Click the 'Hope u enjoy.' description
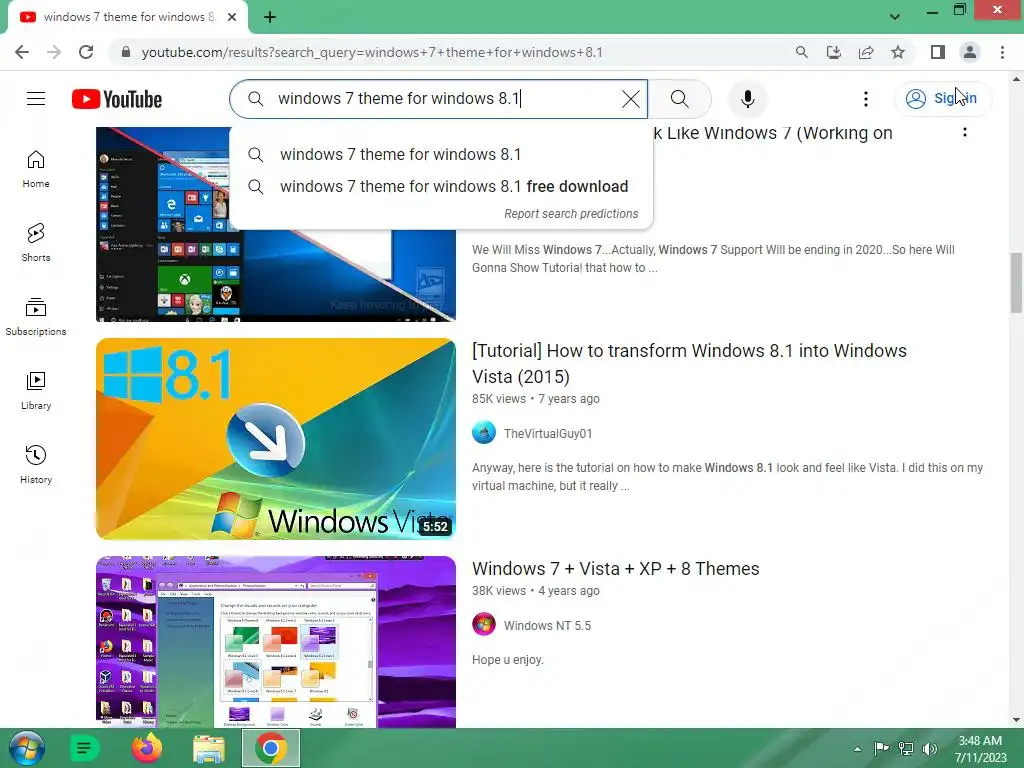Viewport: 1024px width, 768px height. click(508, 660)
